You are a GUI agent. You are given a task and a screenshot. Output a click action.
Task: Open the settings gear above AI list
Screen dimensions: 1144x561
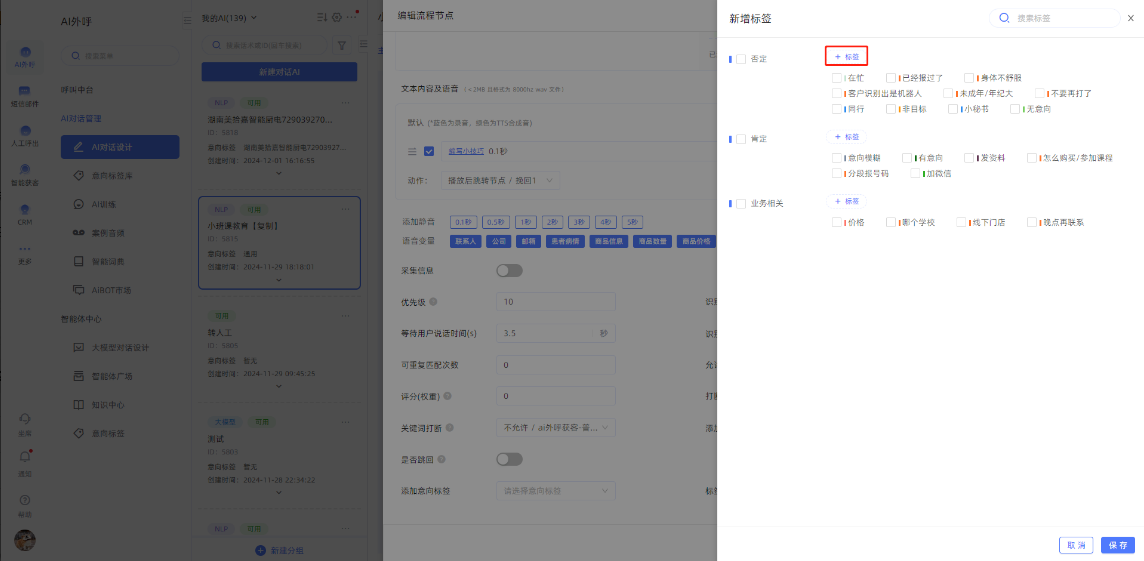[337, 18]
